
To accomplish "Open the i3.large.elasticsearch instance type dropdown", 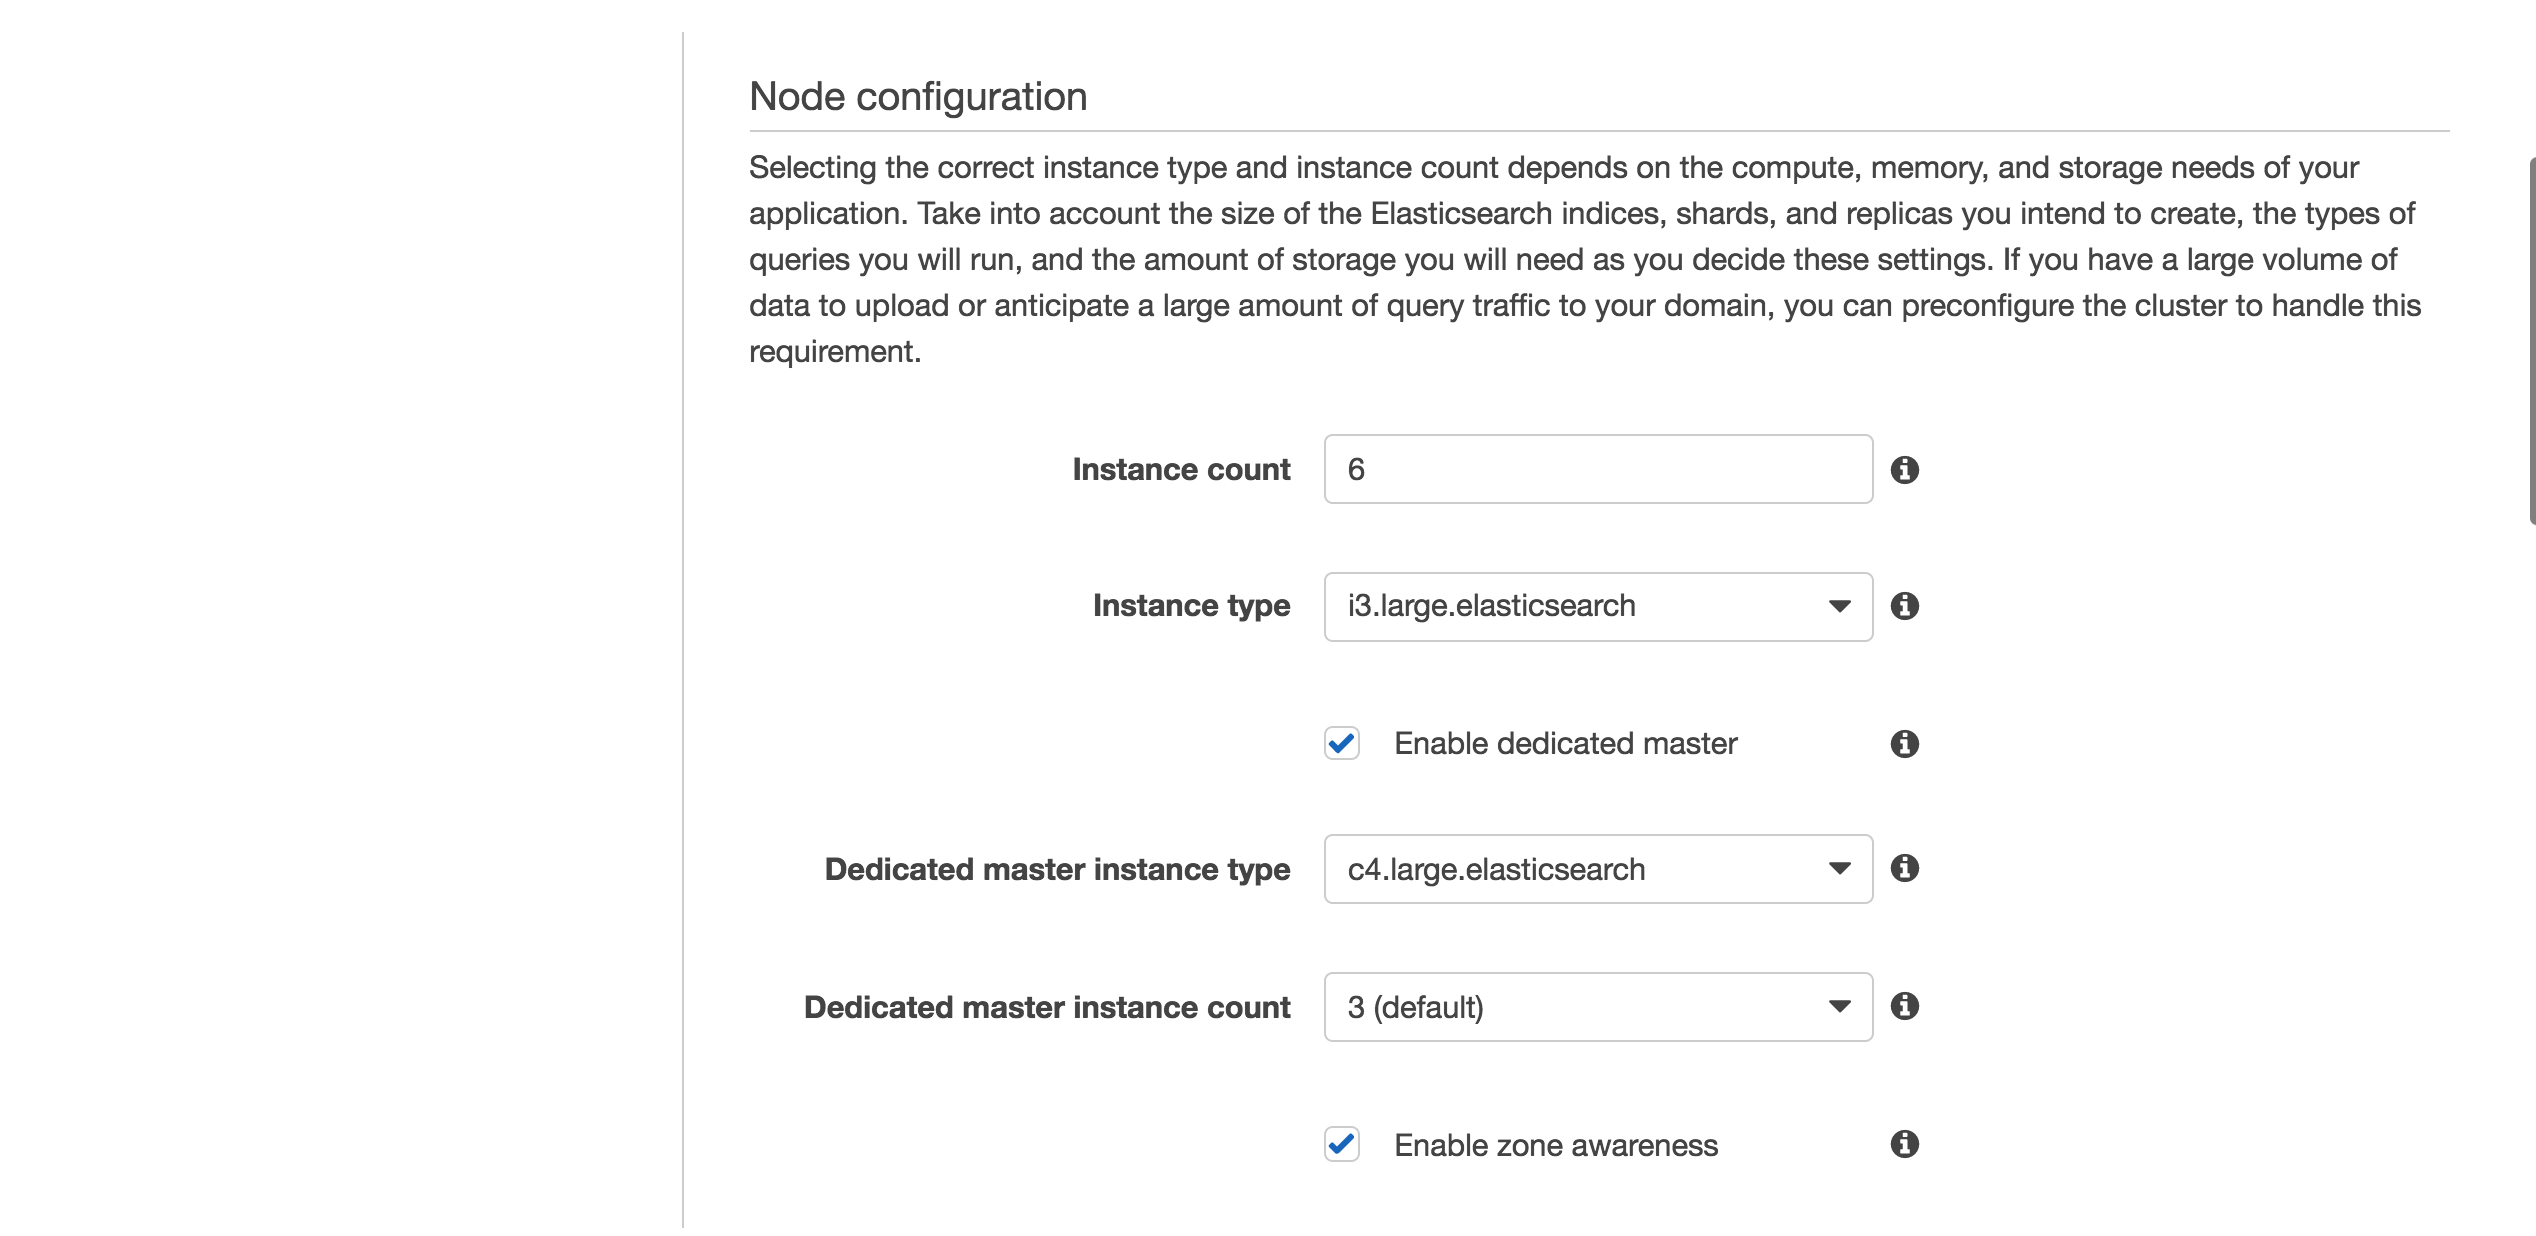I will pos(1597,607).
